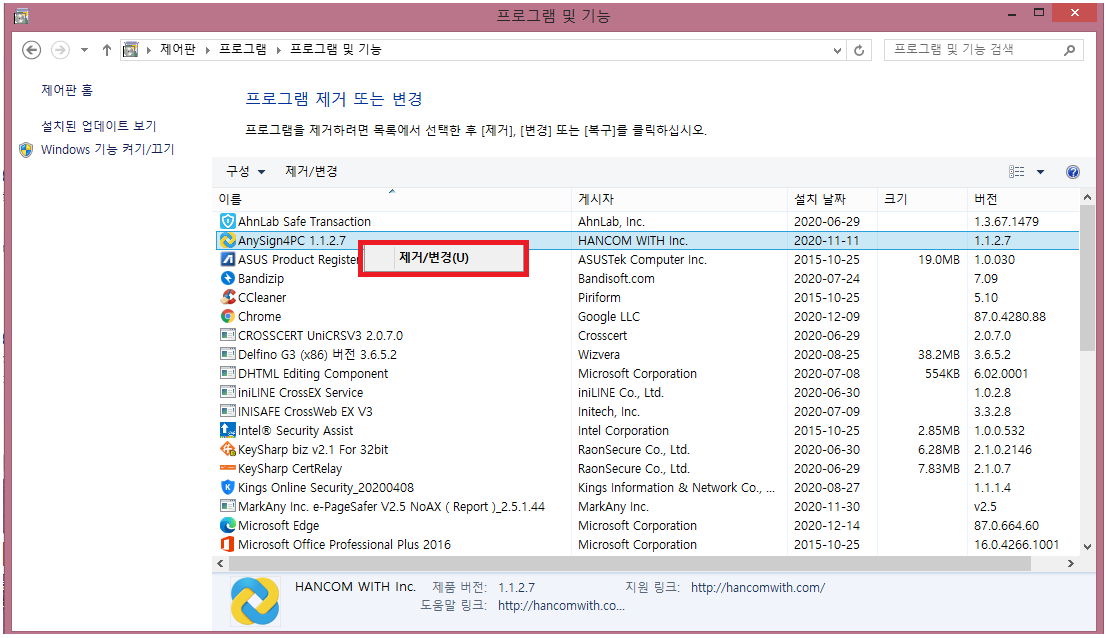
Task: Click the version 87.0.664.60 cell
Action: [x=1007, y=525]
